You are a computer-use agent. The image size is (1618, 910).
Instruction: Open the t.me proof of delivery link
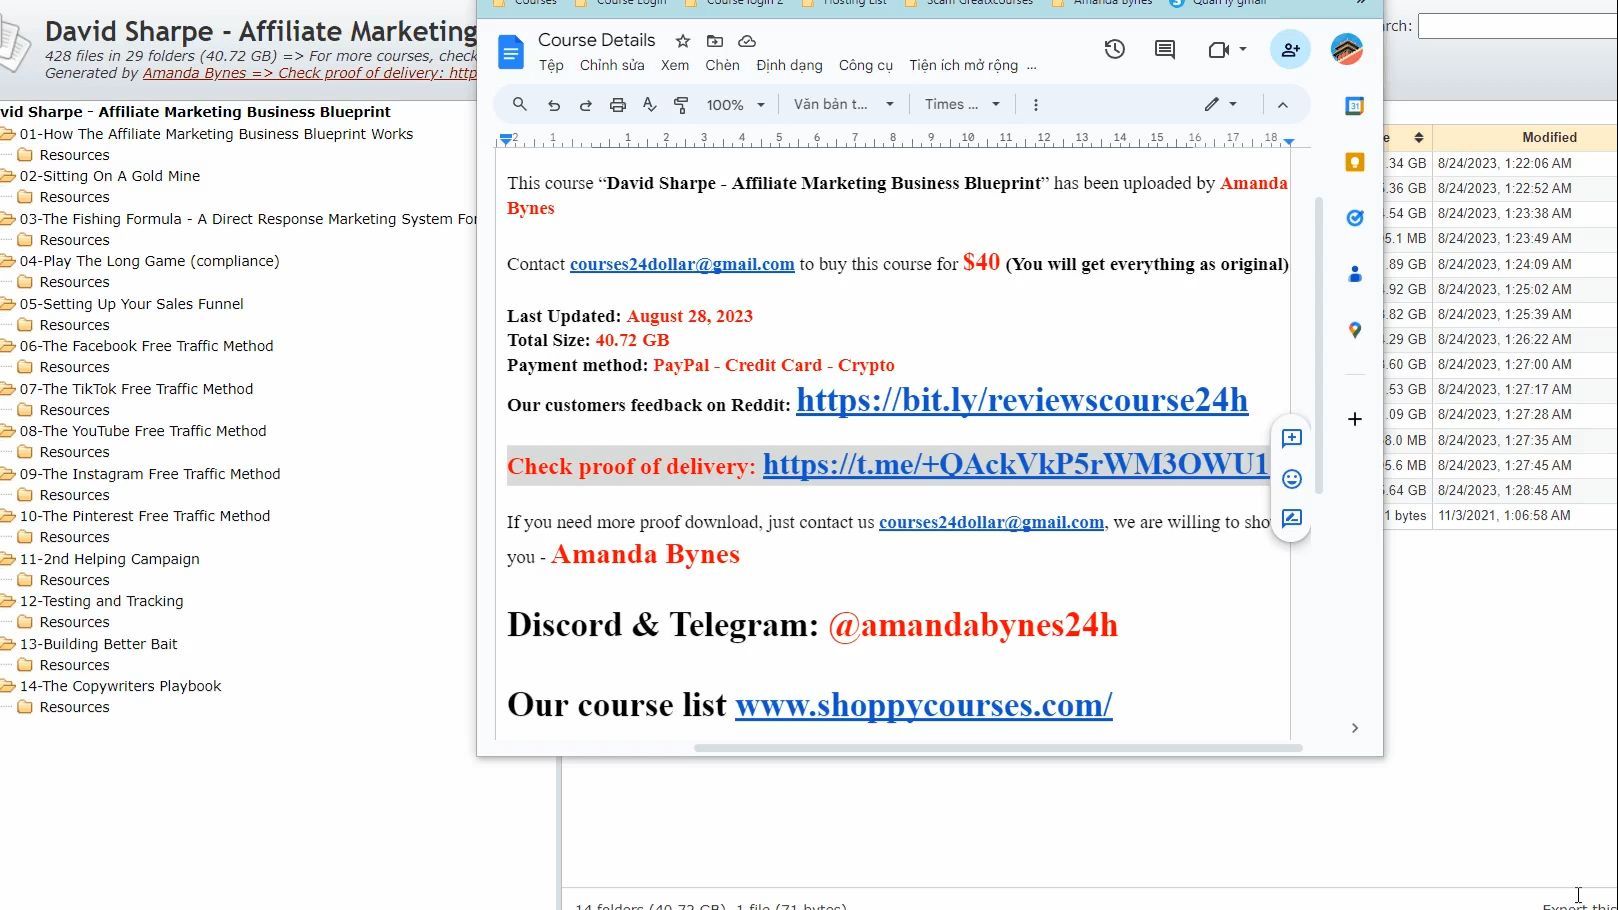(x=1016, y=464)
